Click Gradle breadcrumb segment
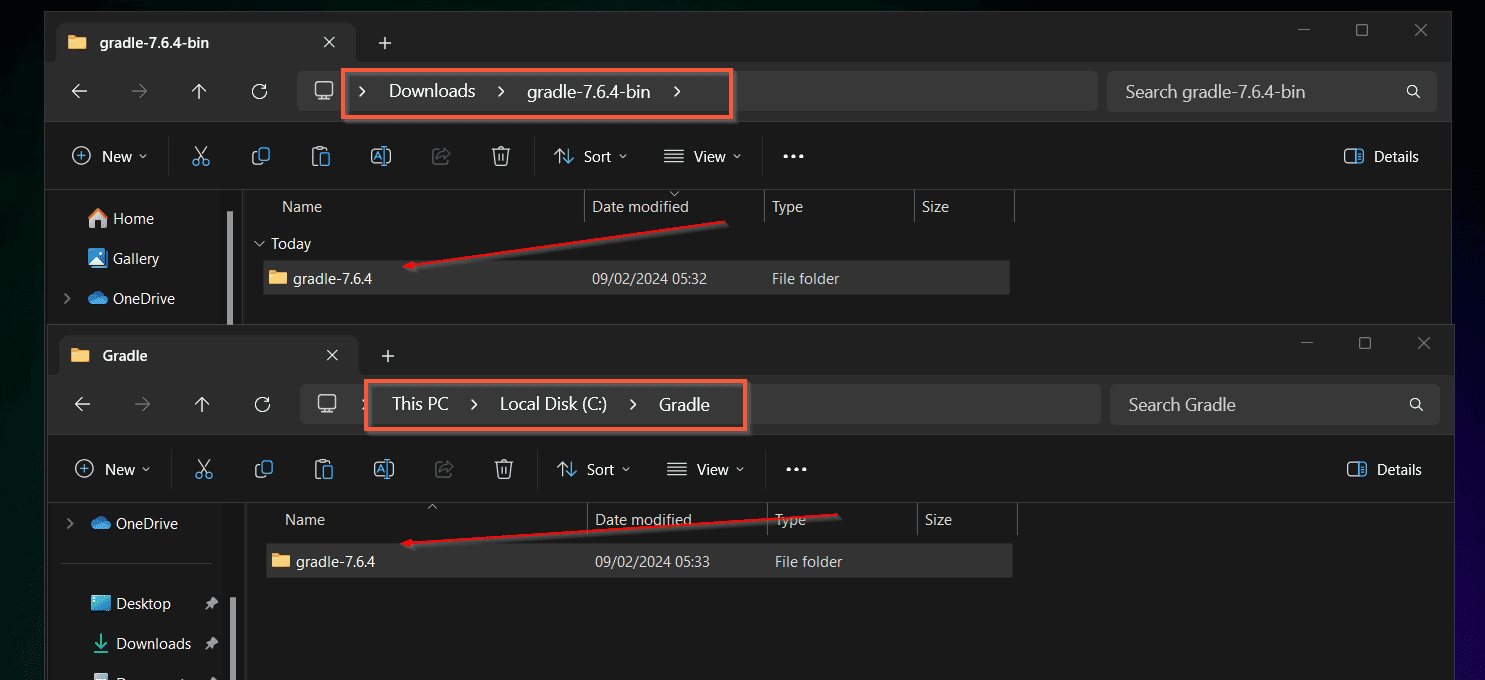 pos(684,405)
